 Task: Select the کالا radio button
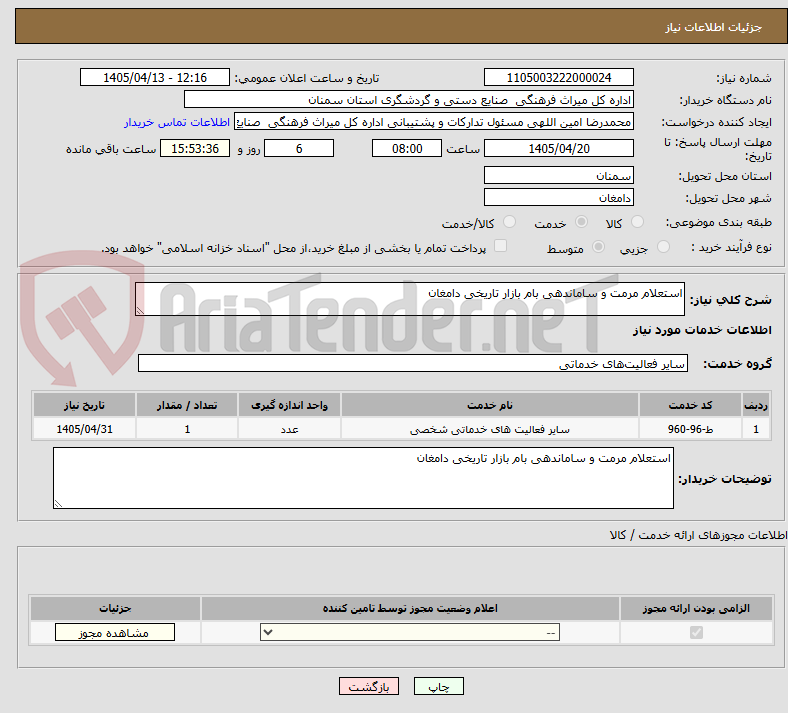pos(637,222)
